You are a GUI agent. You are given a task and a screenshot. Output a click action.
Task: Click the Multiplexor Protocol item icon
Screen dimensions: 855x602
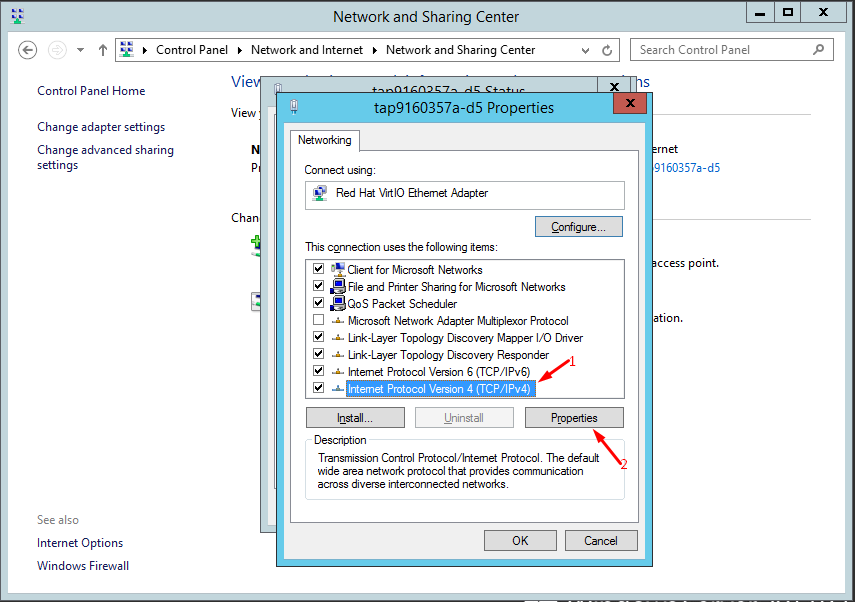pos(338,321)
